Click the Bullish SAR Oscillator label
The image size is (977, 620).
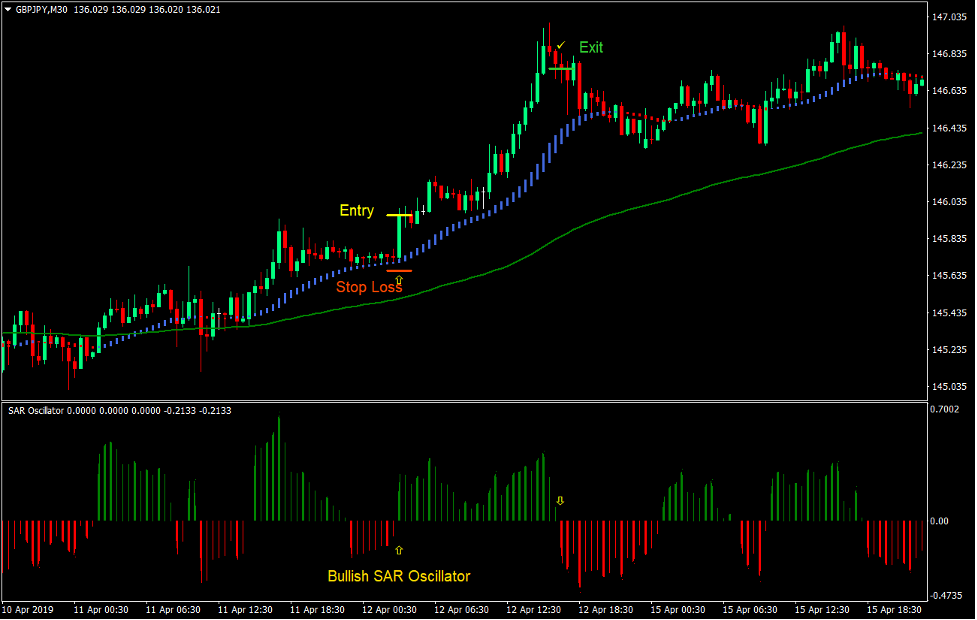[x=400, y=576]
